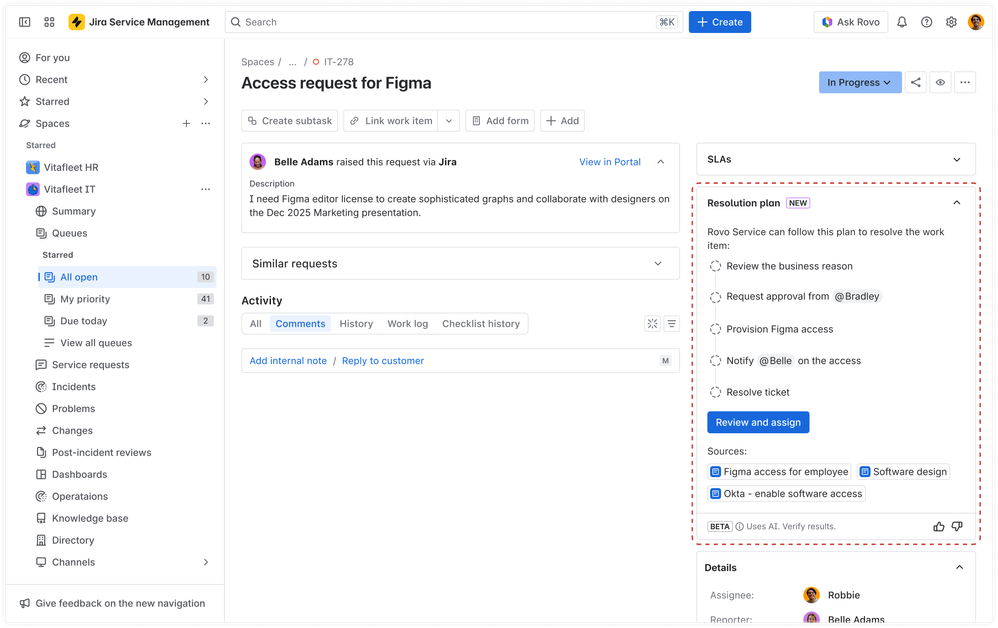Open the Link work item dropdown arrow
The width and height of the screenshot is (998, 628).
[x=449, y=121]
